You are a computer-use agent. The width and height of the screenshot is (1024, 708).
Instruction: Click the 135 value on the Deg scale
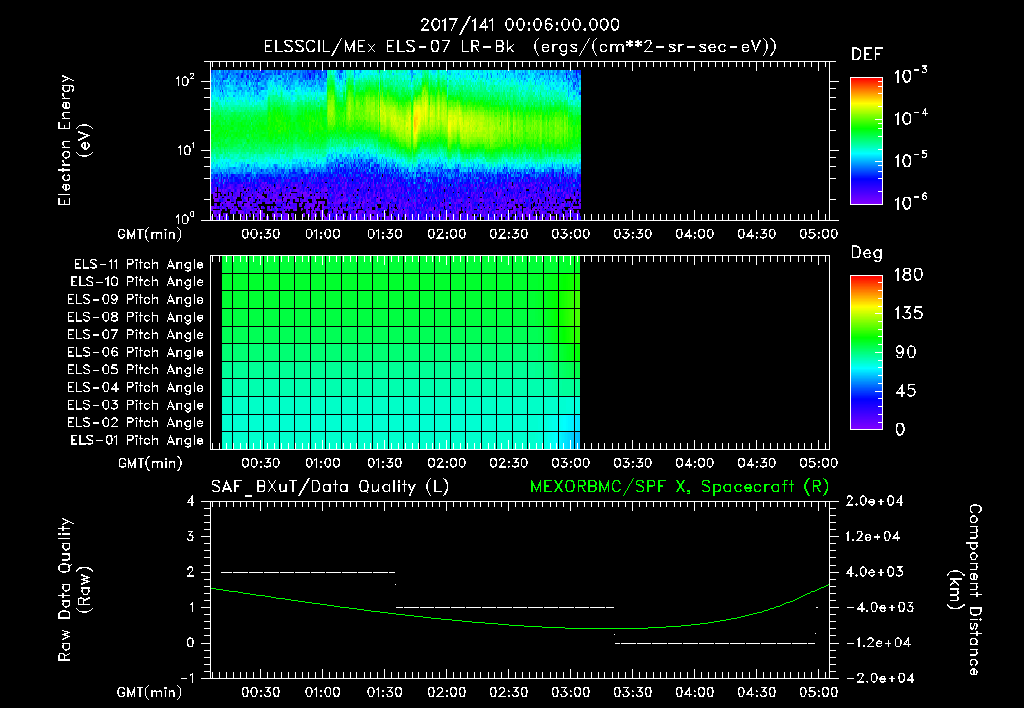[x=908, y=314]
